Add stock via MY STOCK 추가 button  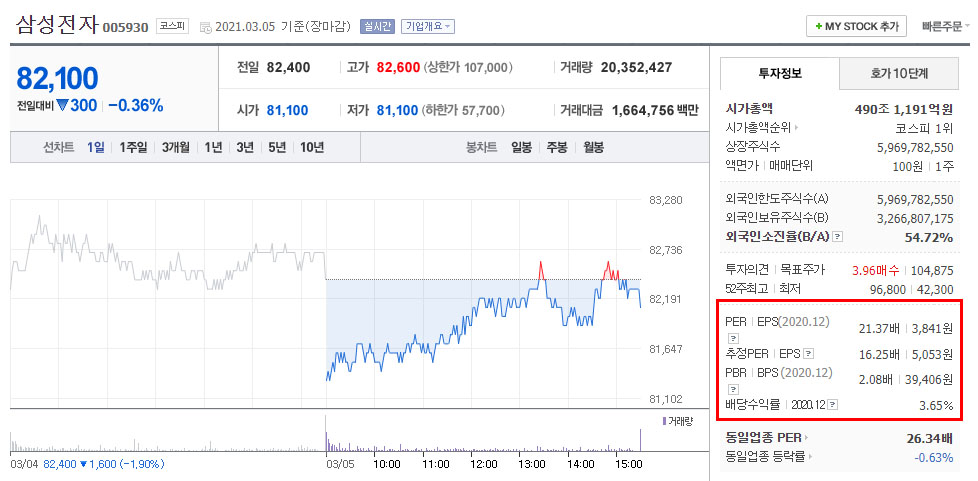(856, 26)
